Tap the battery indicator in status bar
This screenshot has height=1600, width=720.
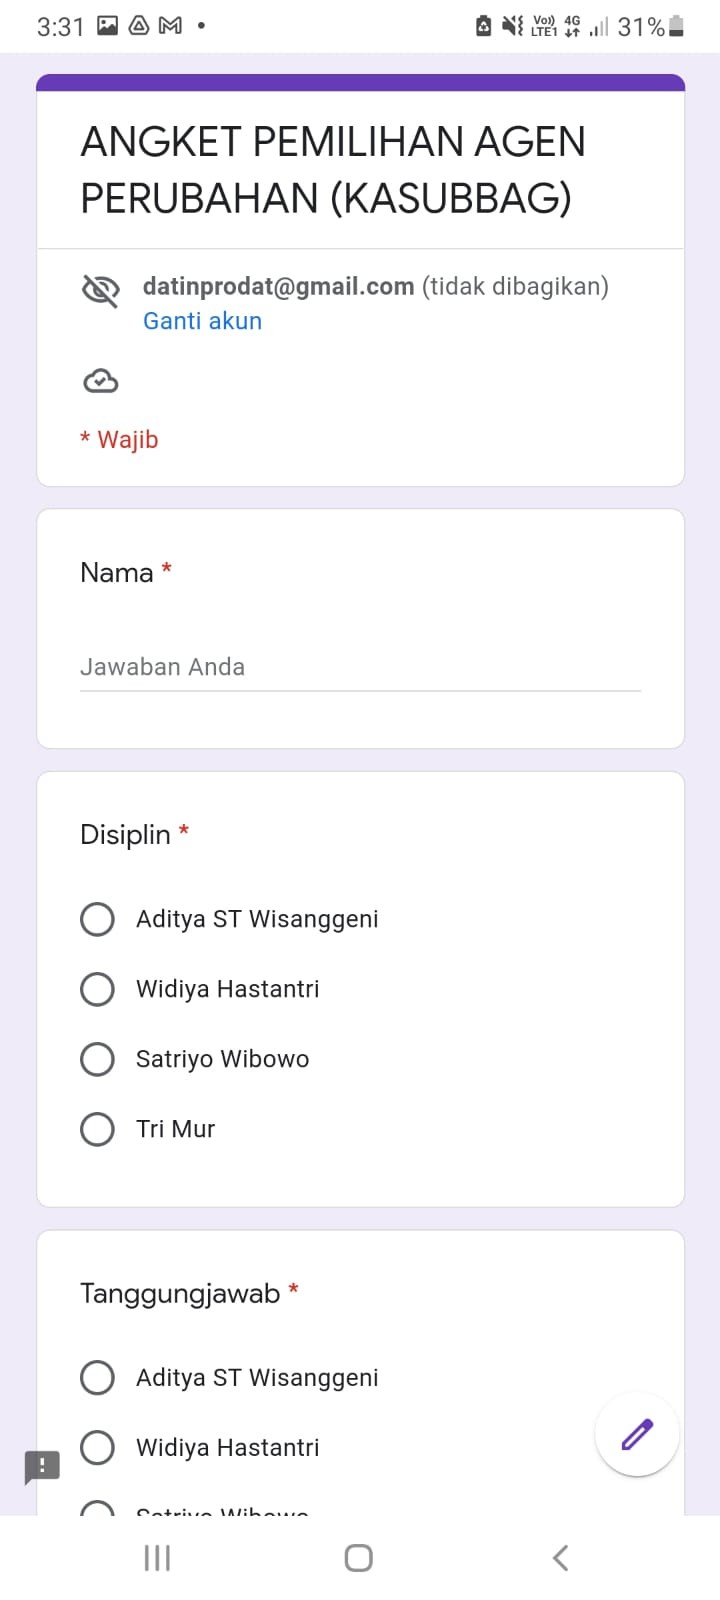tap(676, 26)
